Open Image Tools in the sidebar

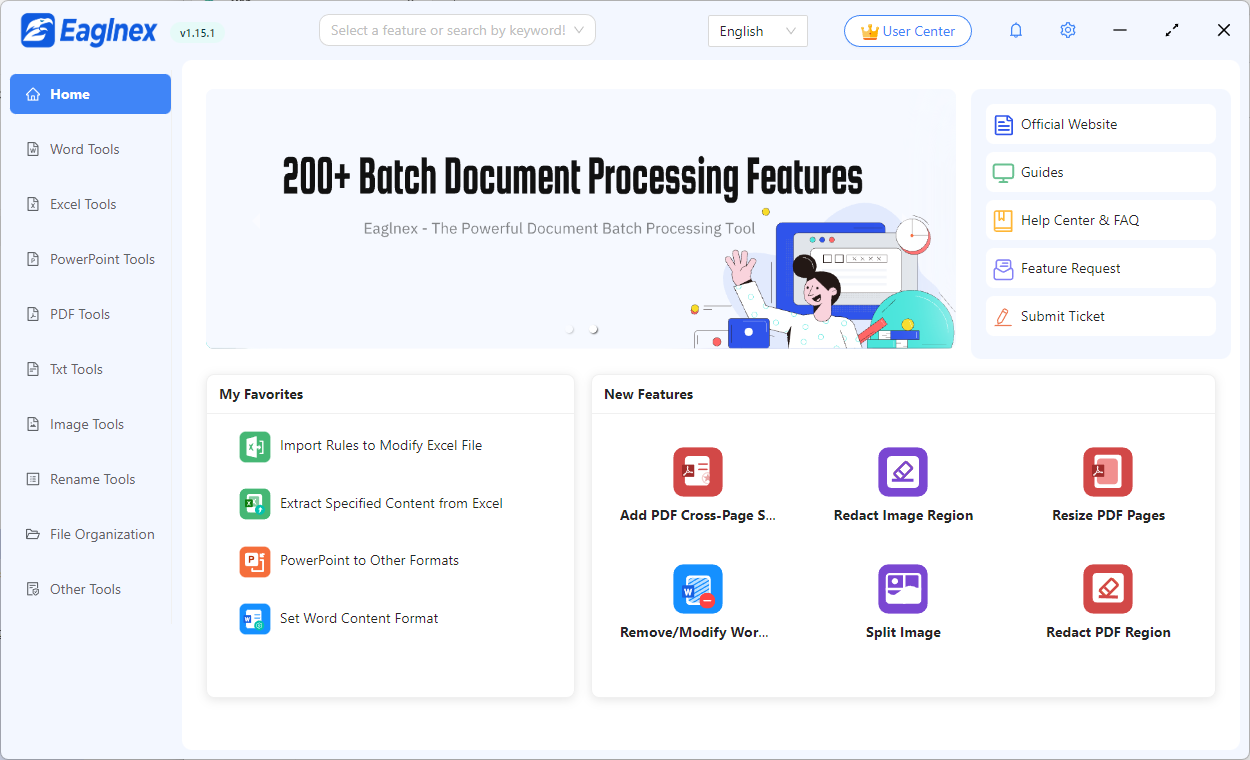pyautogui.click(x=90, y=424)
